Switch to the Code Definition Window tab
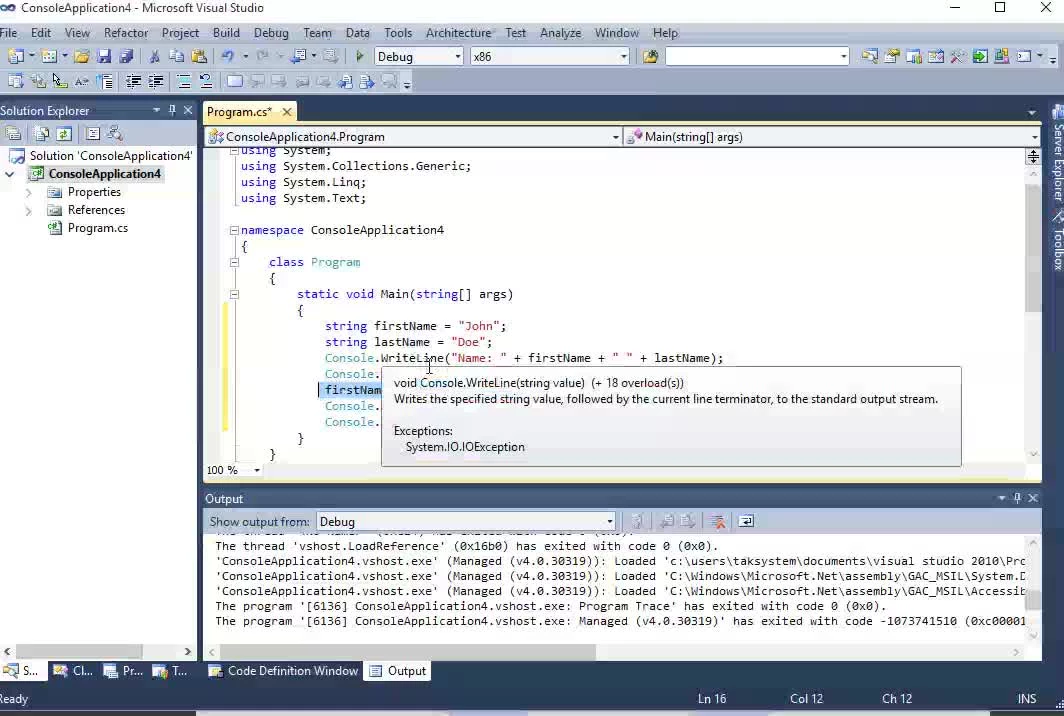 tap(284, 671)
